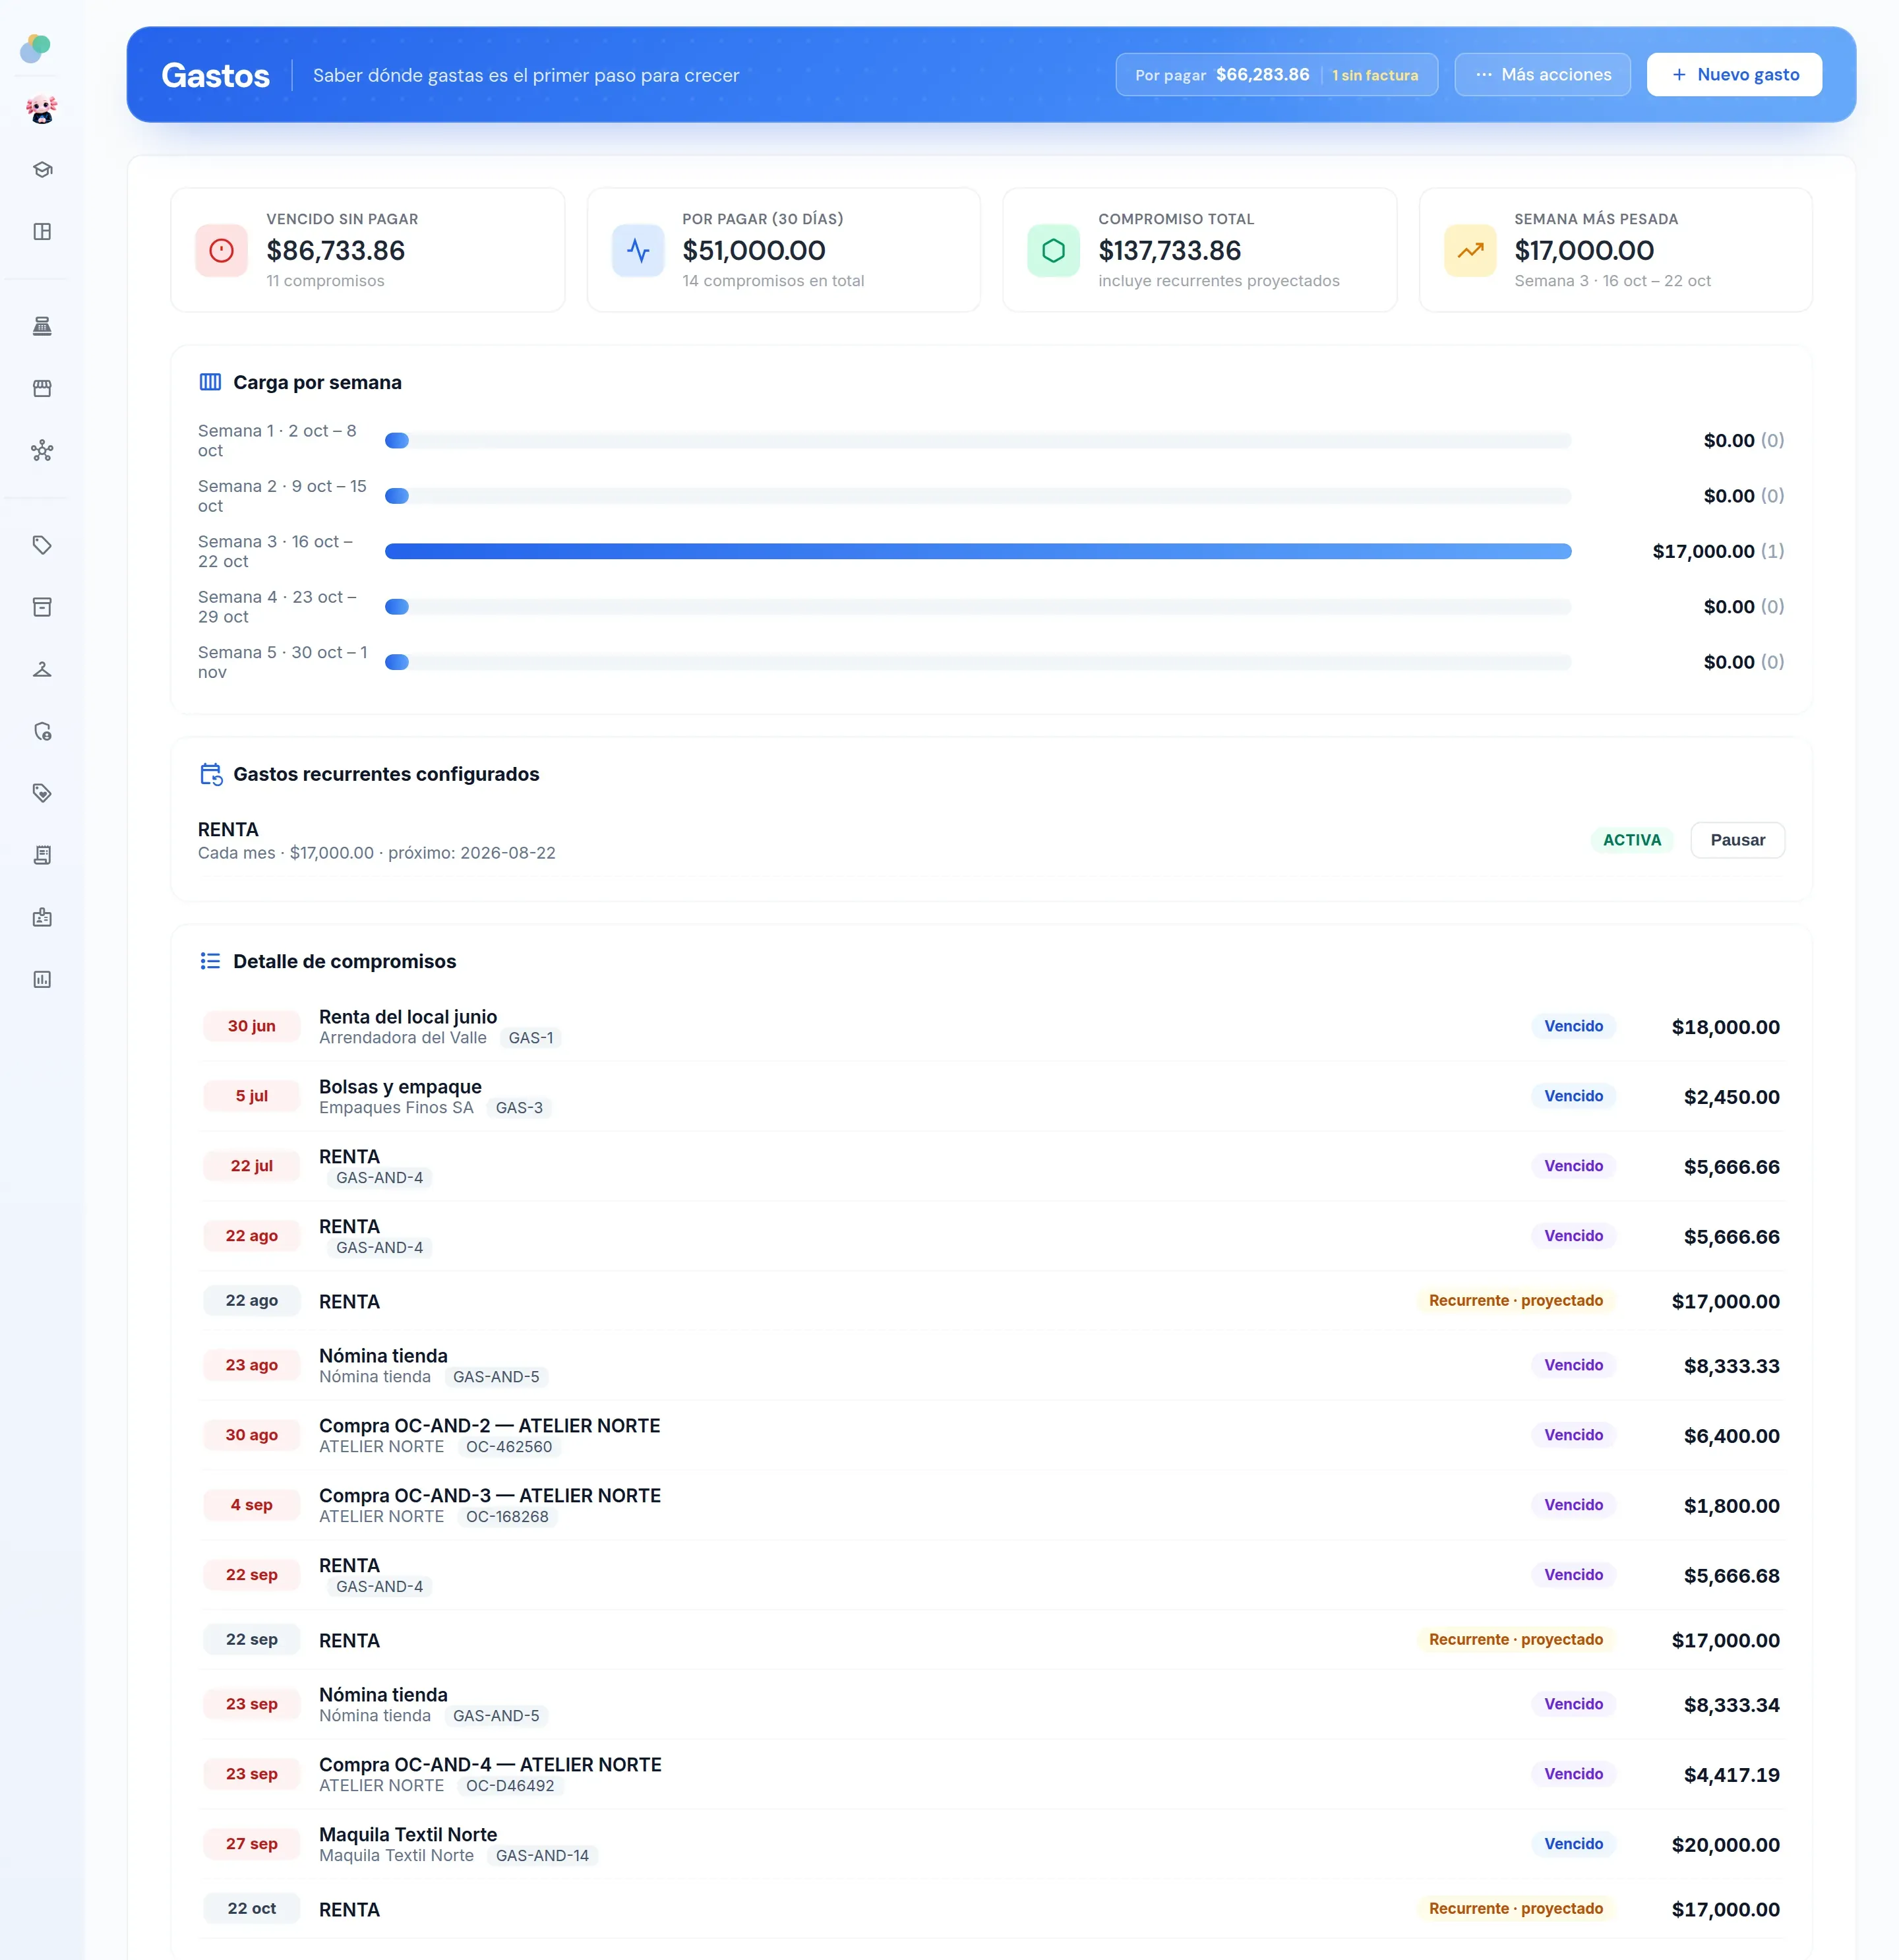The image size is (1899, 1960).
Task: Open the archive box sidebar icon
Action: pos(42,607)
